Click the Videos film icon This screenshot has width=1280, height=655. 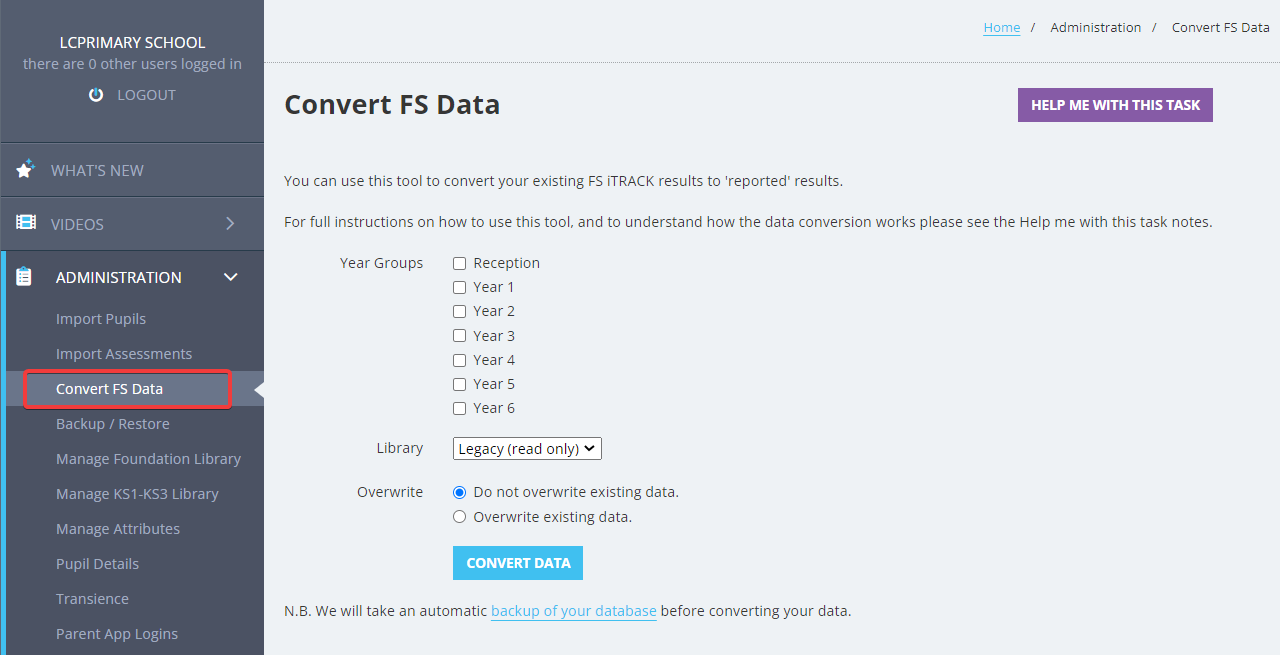click(26, 223)
